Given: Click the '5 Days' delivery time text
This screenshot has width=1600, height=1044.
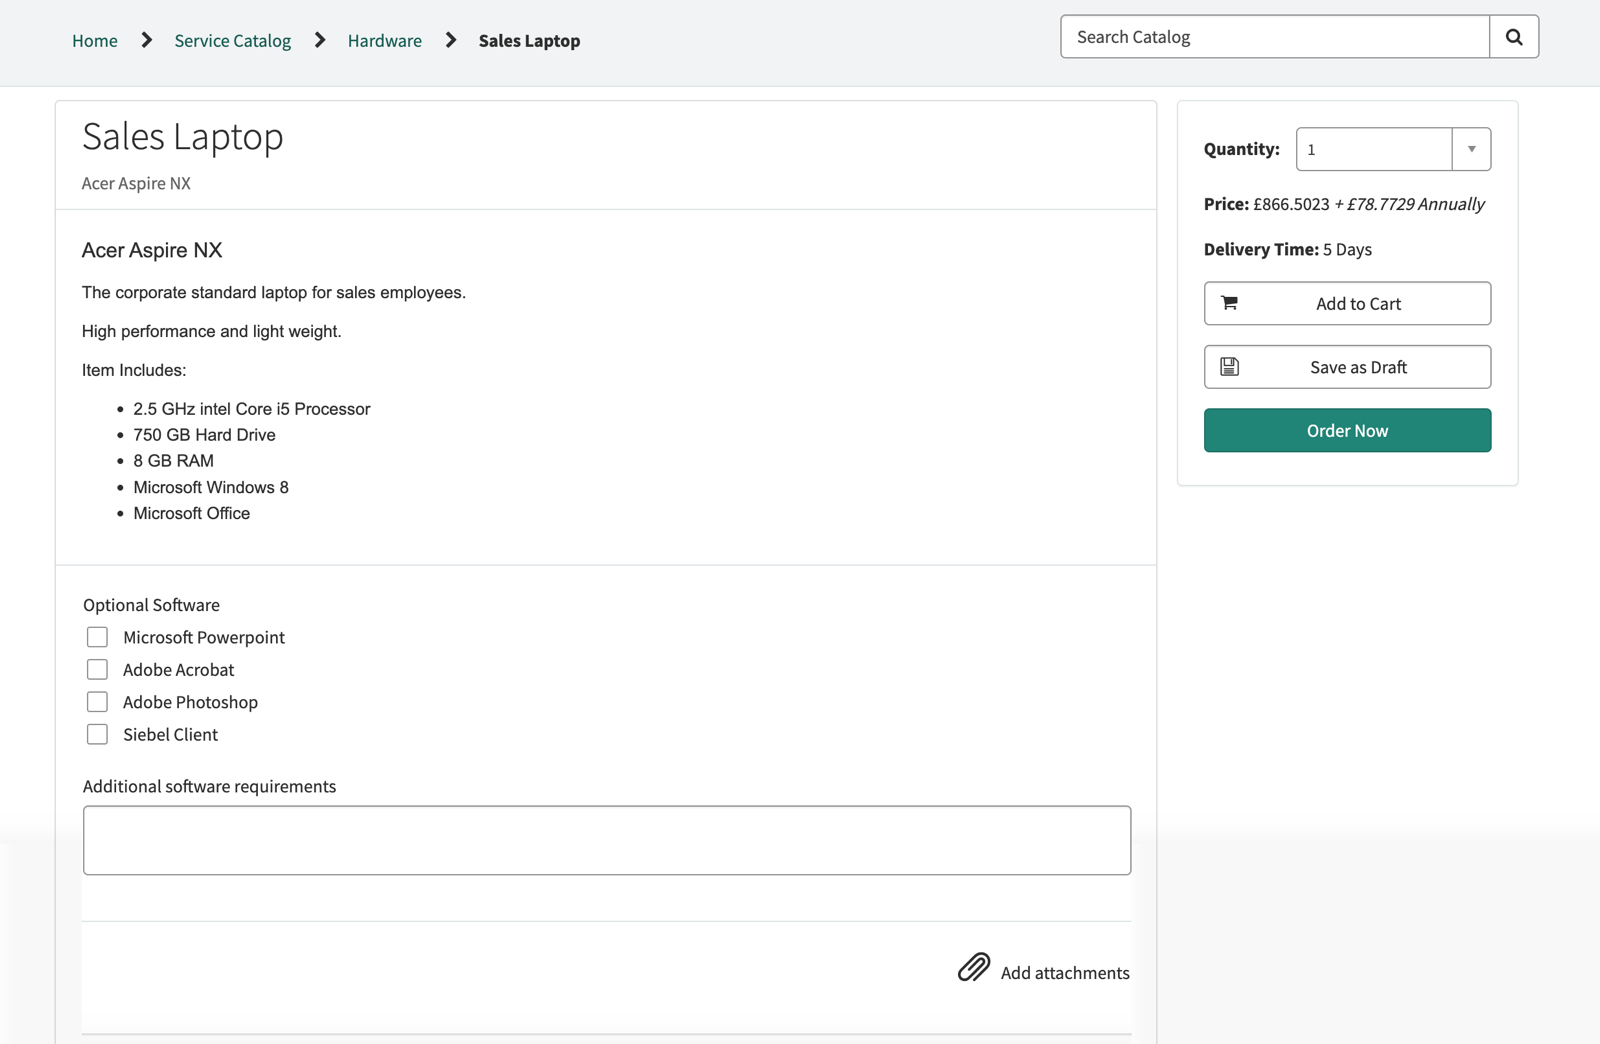Looking at the screenshot, I should click(x=1347, y=249).
